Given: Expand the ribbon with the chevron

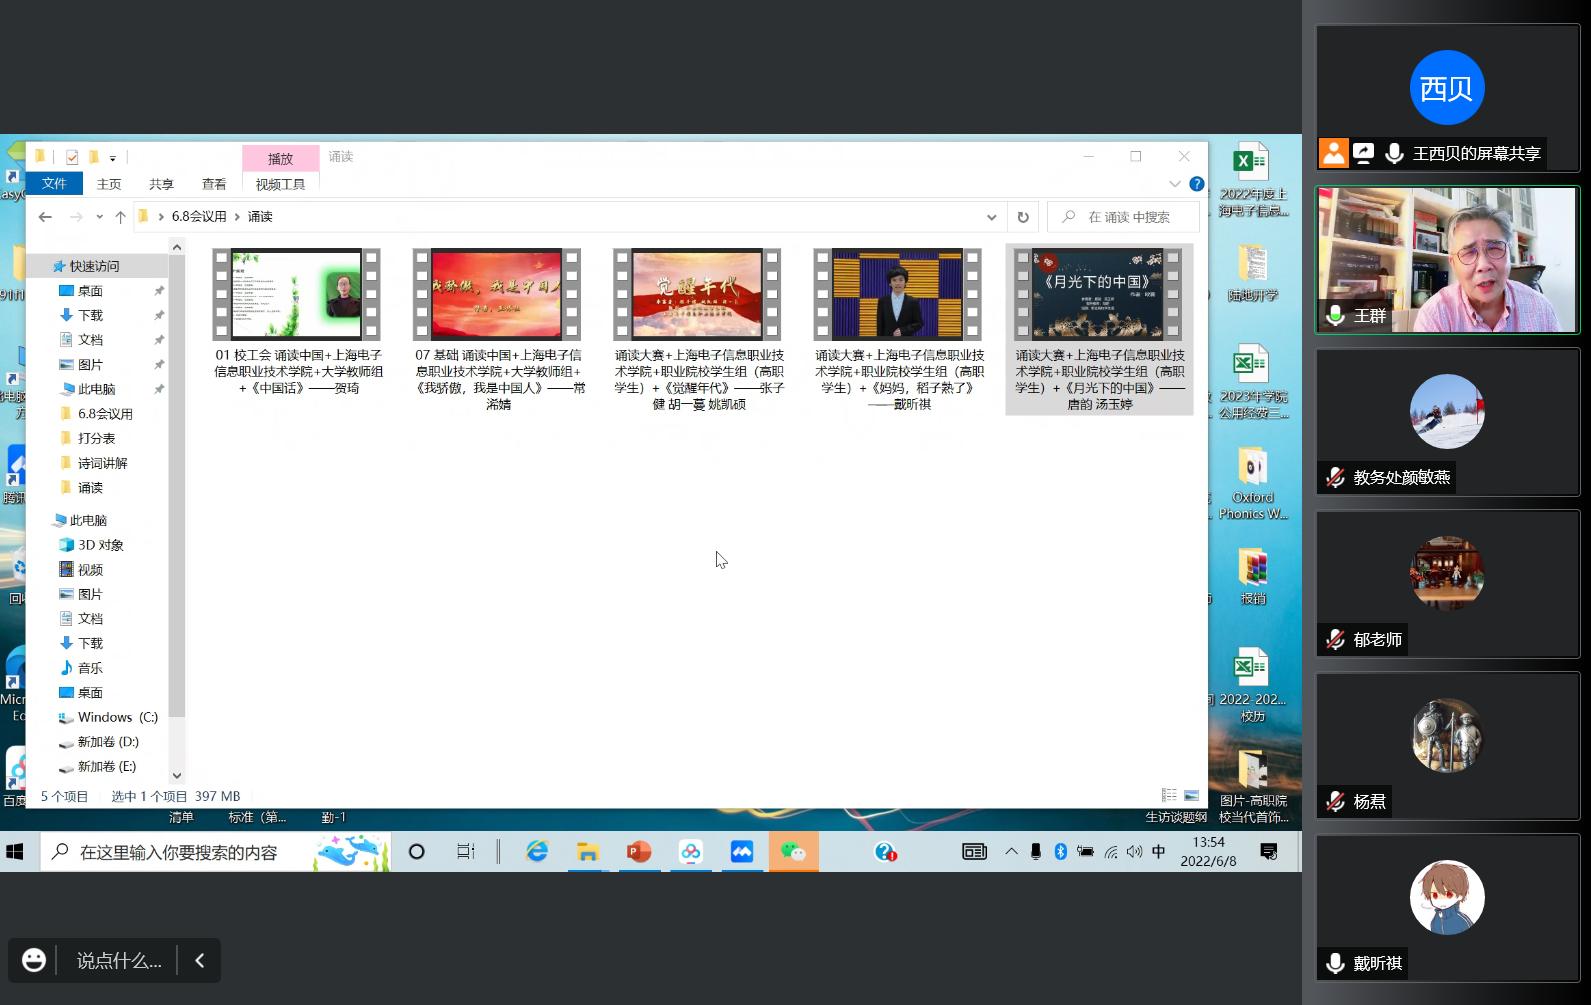Looking at the screenshot, I should [1174, 184].
